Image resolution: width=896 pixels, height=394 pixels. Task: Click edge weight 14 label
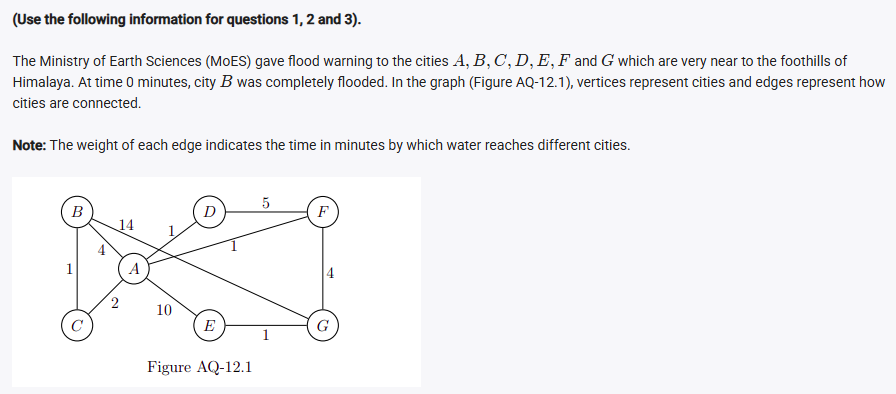(126, 226)
